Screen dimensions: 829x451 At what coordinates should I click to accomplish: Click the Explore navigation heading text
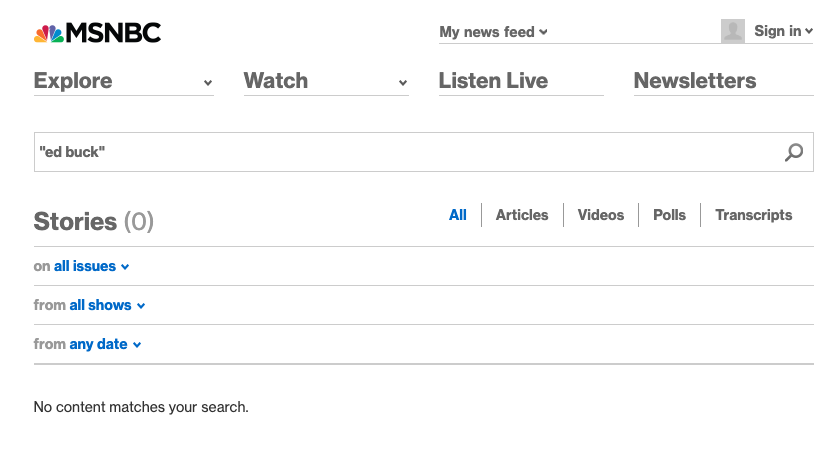(x=73, y=81)
